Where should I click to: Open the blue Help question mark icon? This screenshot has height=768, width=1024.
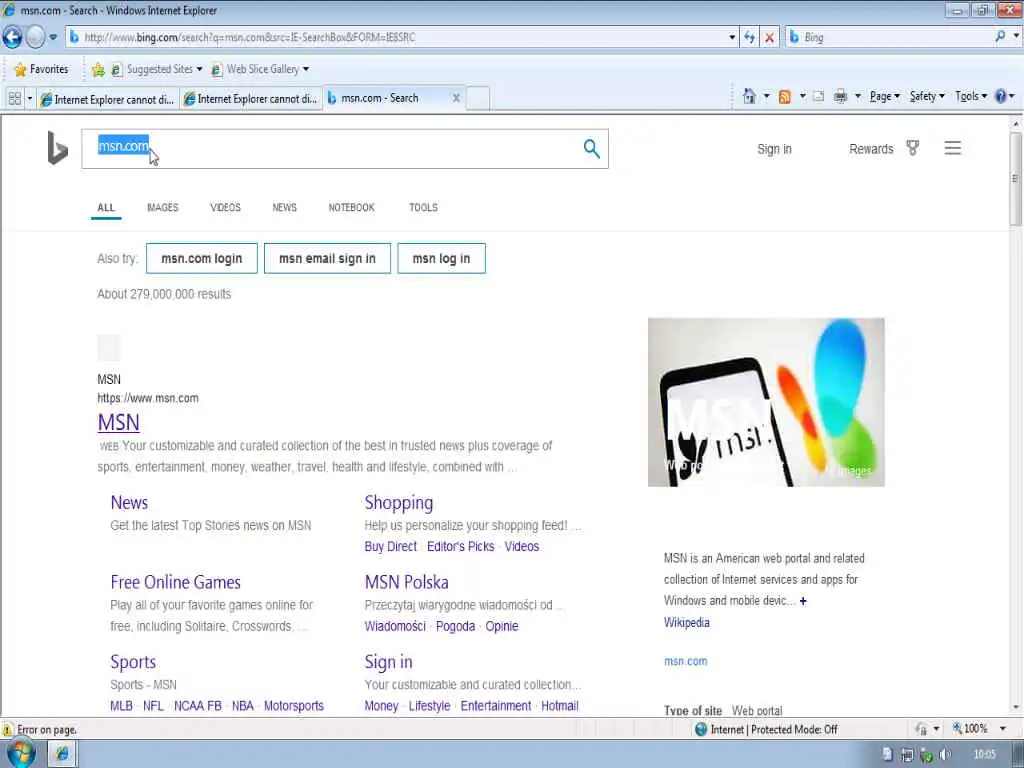tap(1000, 96)
